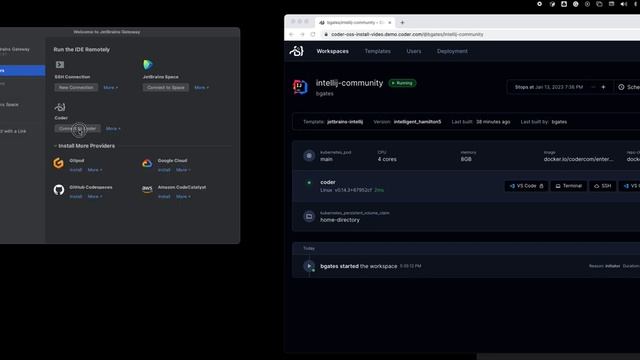Click the AWS CodeCatalyst icon

[147, 189]
